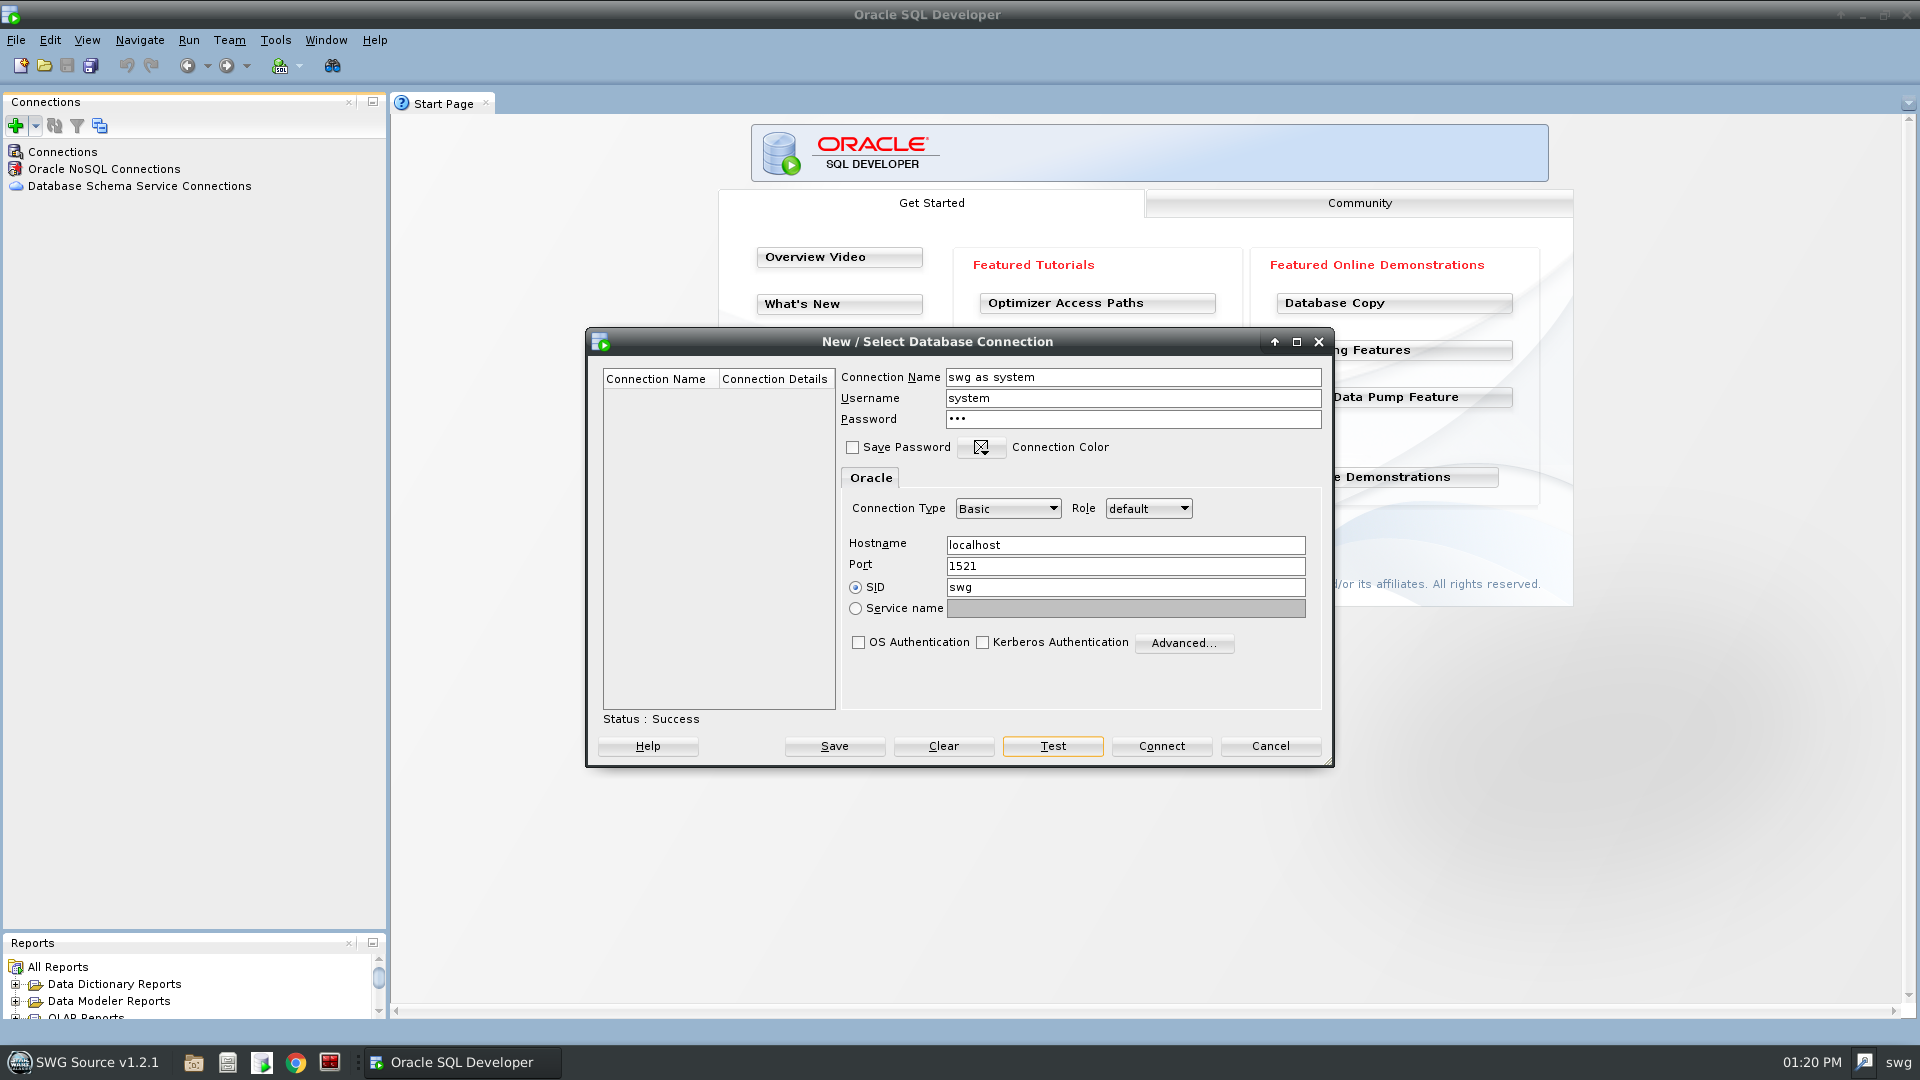The width and height of the screenshot is (1920, 1080).
Task: Click the Hostname input field
Action: pos(1126,546)
